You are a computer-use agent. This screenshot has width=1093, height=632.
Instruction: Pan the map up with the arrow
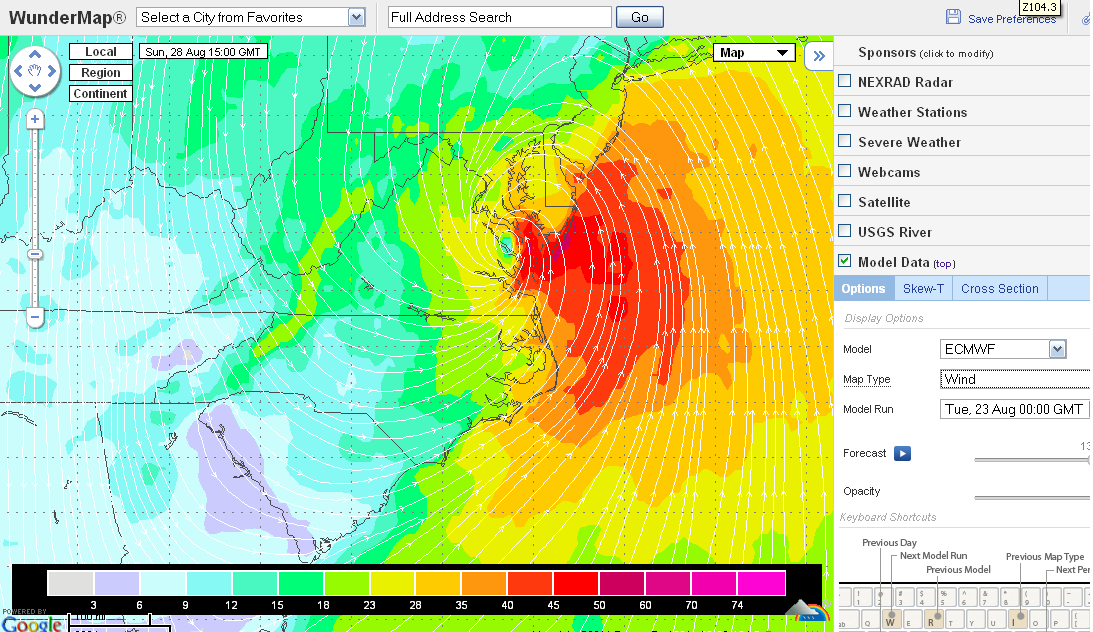click(35, 54)
